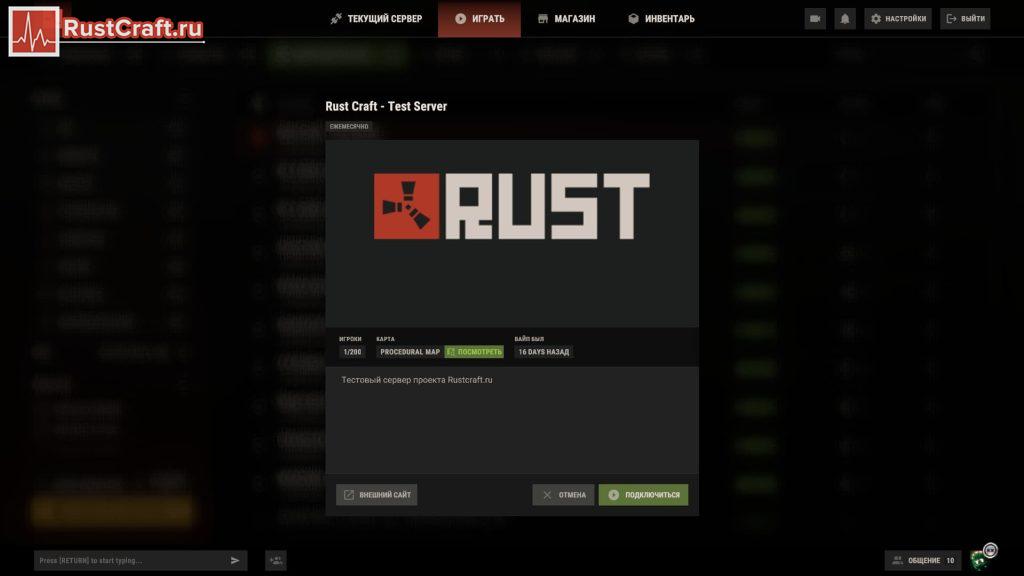Open the ТЕКУЩИЙ СЕРВЕР tab
1024x576 pixels.
[376, 19]
